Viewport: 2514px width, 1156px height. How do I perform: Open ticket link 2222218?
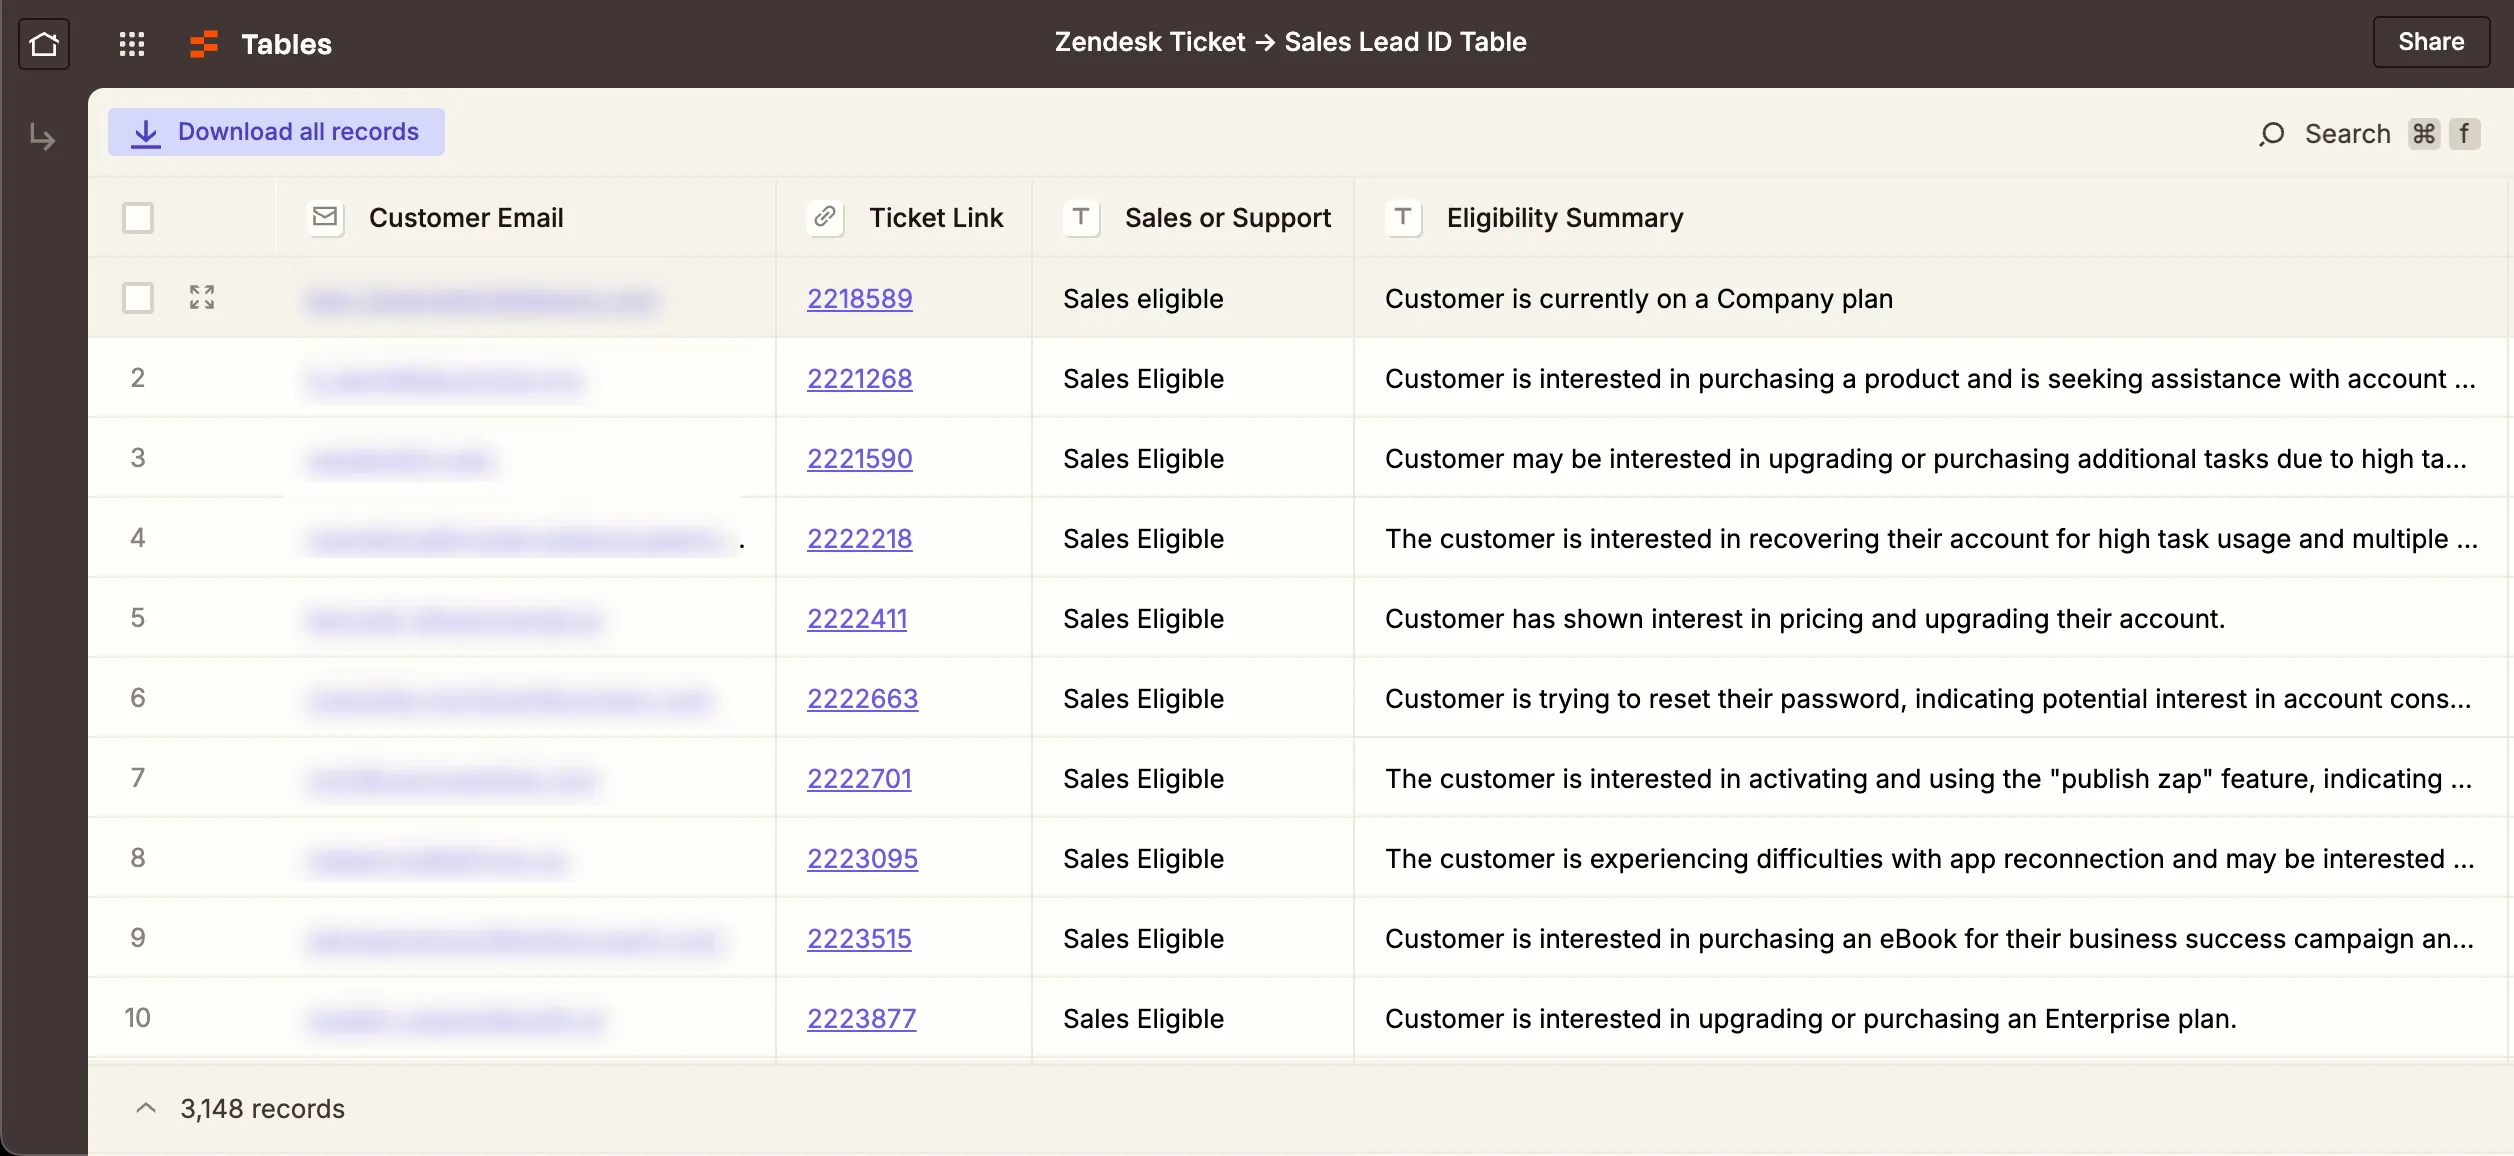click(x=860, y=538)
